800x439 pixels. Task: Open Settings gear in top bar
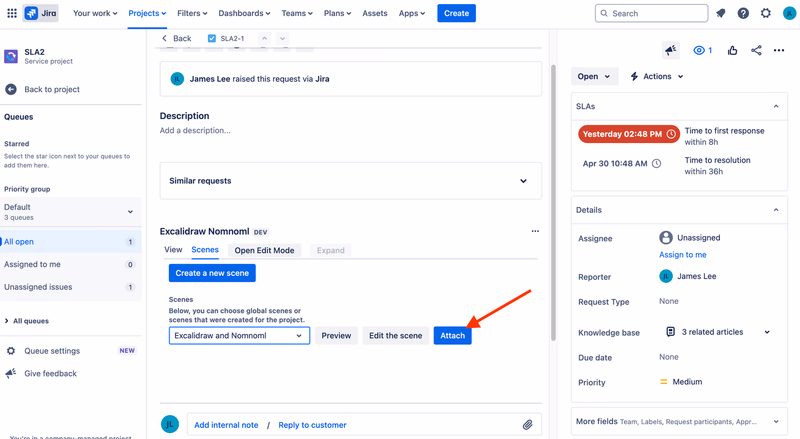[765, 13]
